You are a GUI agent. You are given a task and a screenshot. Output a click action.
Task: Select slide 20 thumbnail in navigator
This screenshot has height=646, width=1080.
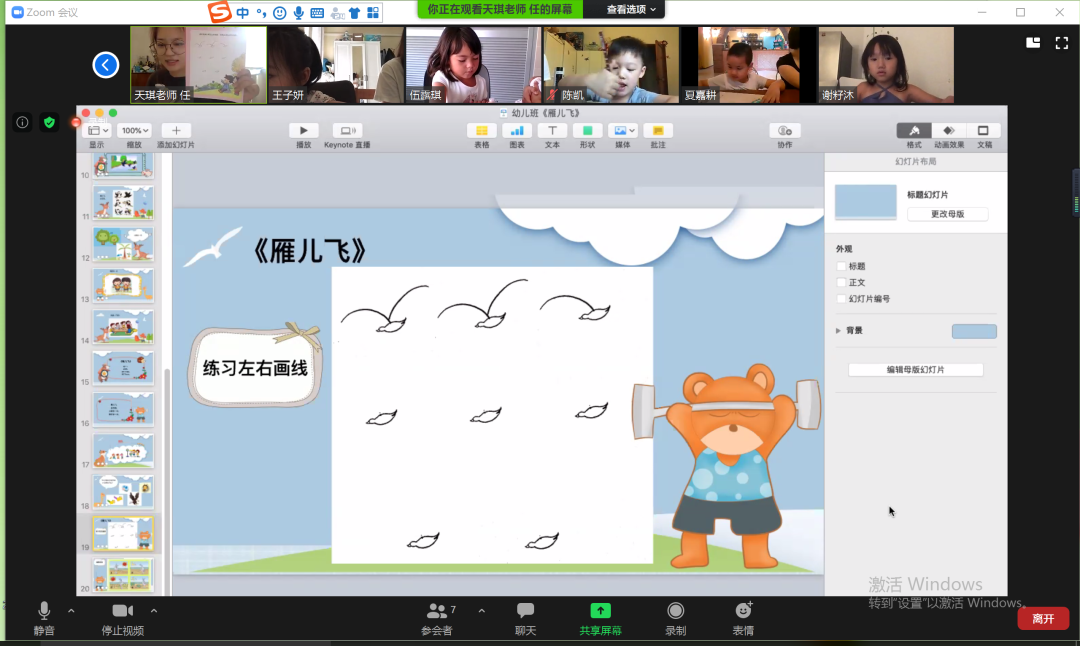coord(123,574)
